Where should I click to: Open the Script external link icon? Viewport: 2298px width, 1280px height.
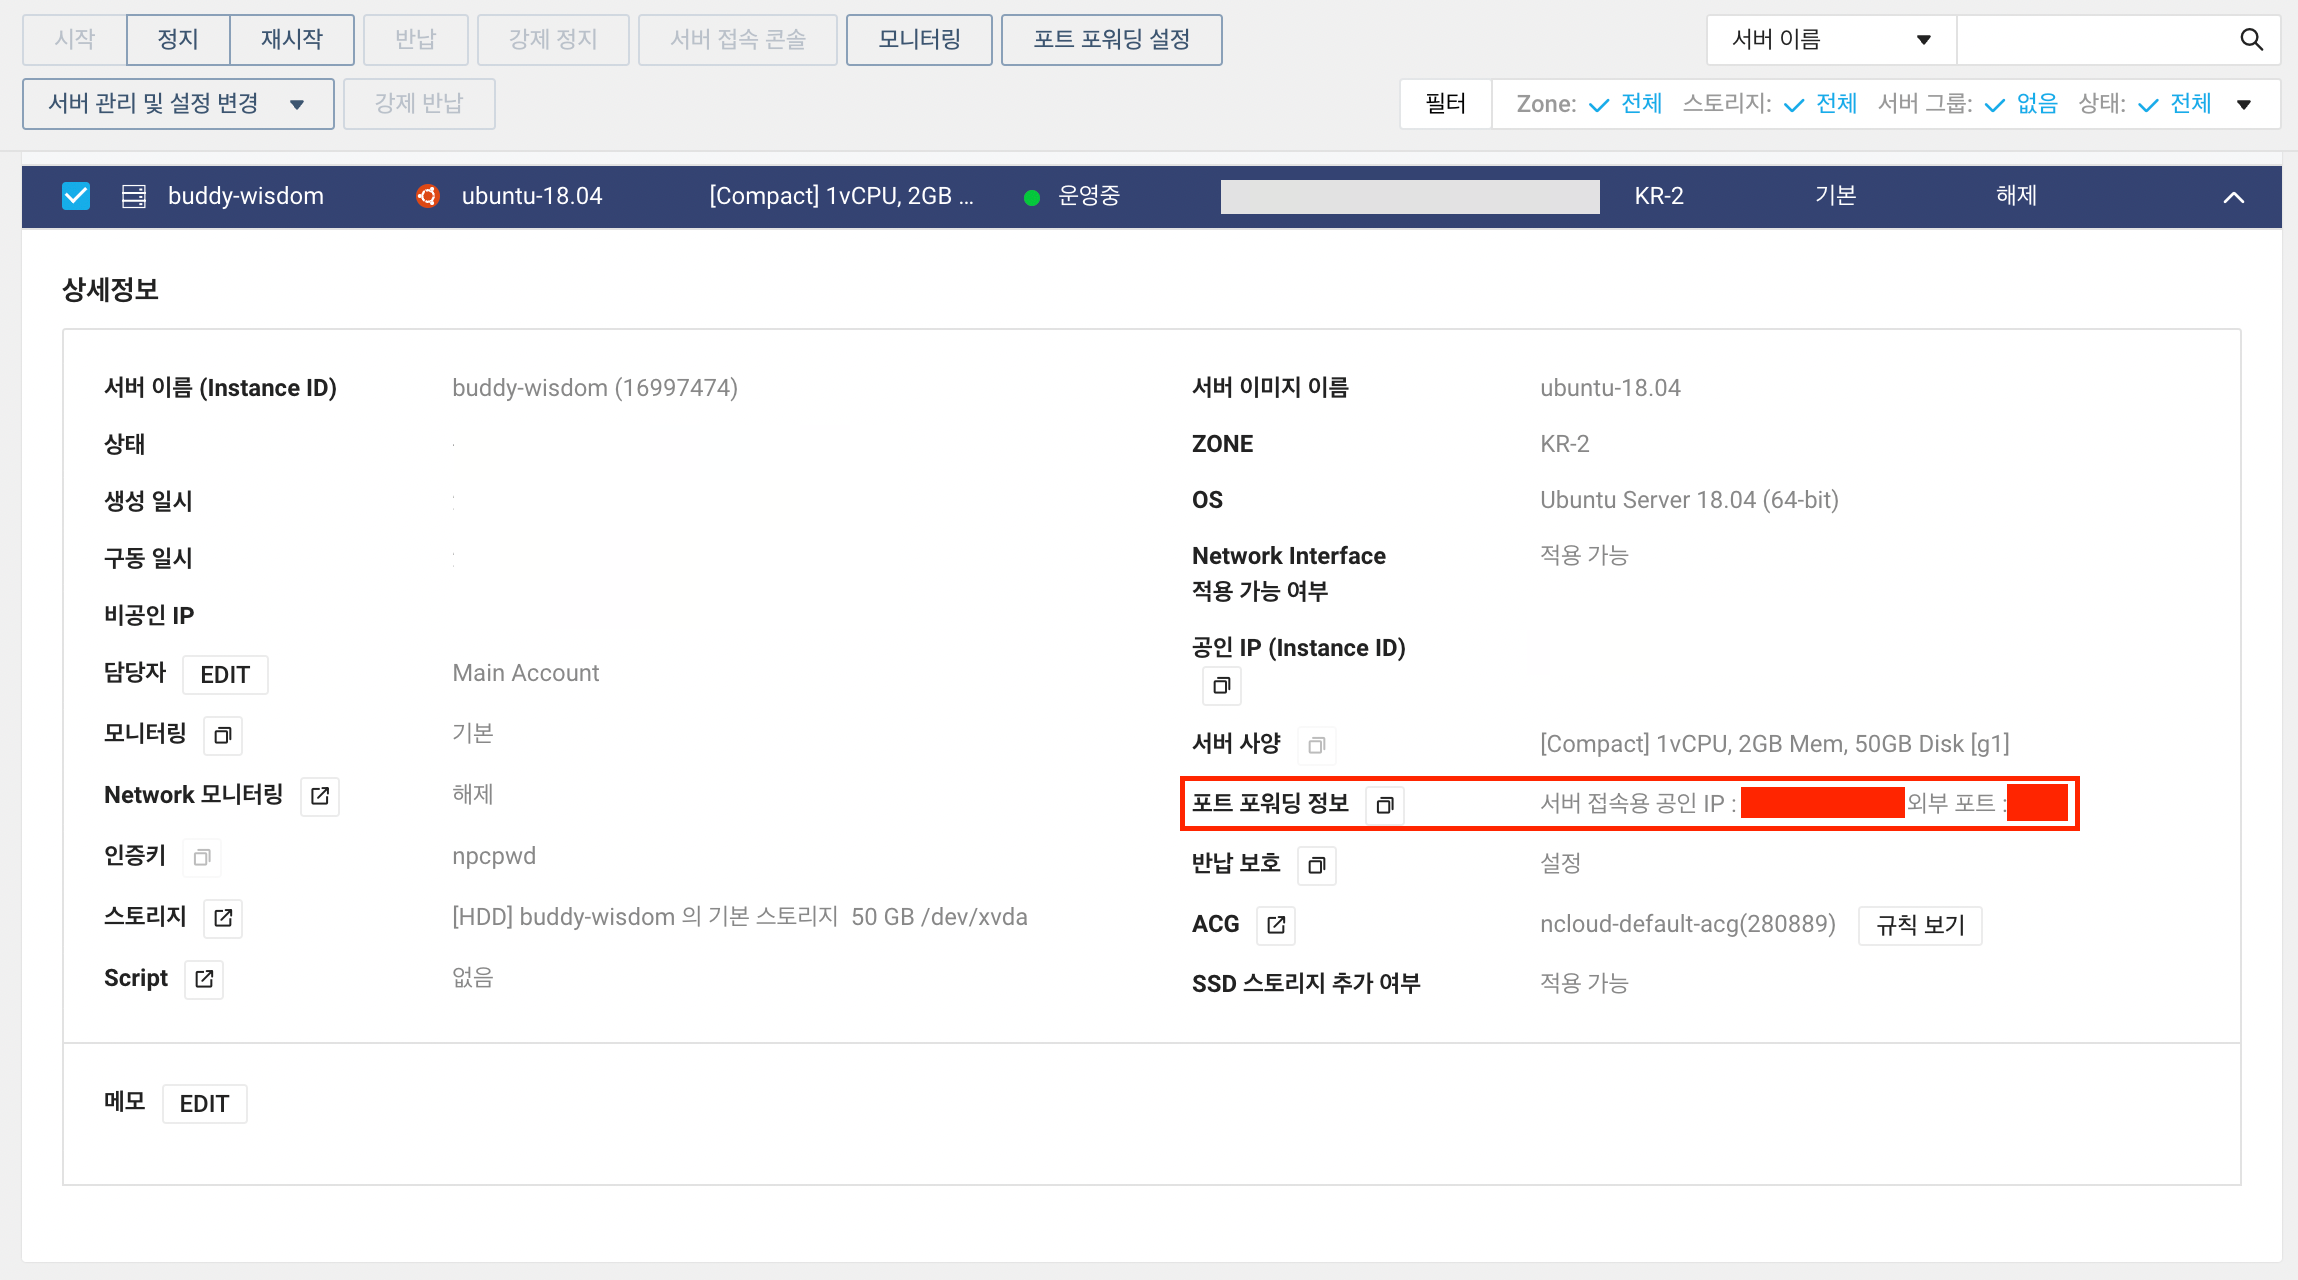pos(204,979)
